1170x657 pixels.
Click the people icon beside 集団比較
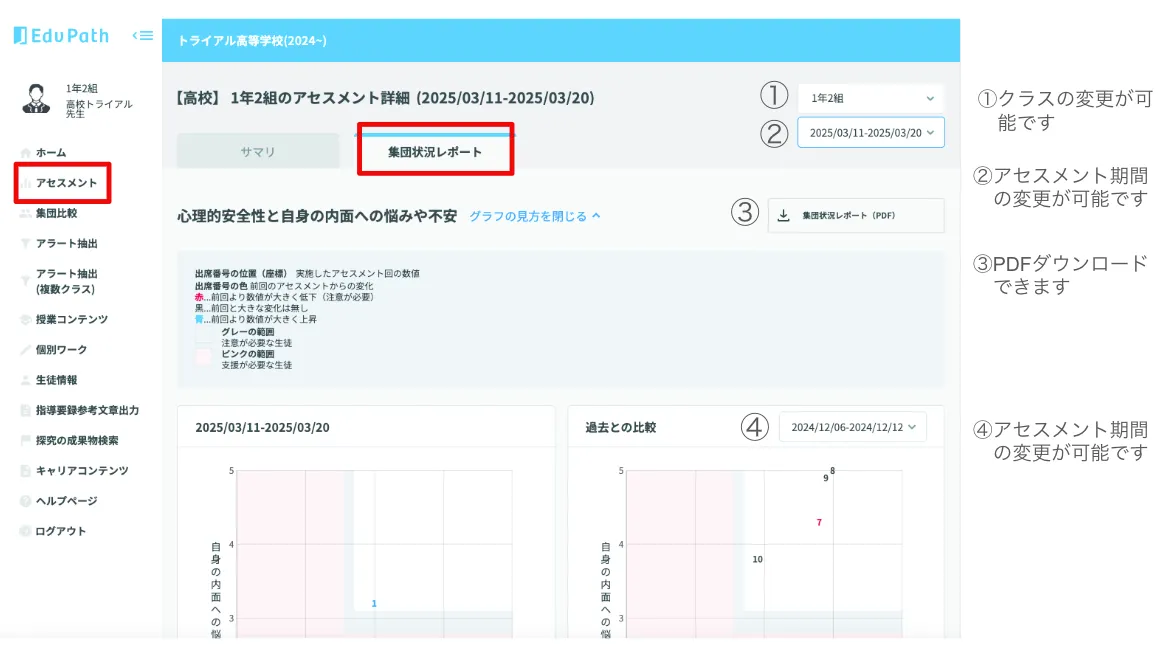(25, 214)
